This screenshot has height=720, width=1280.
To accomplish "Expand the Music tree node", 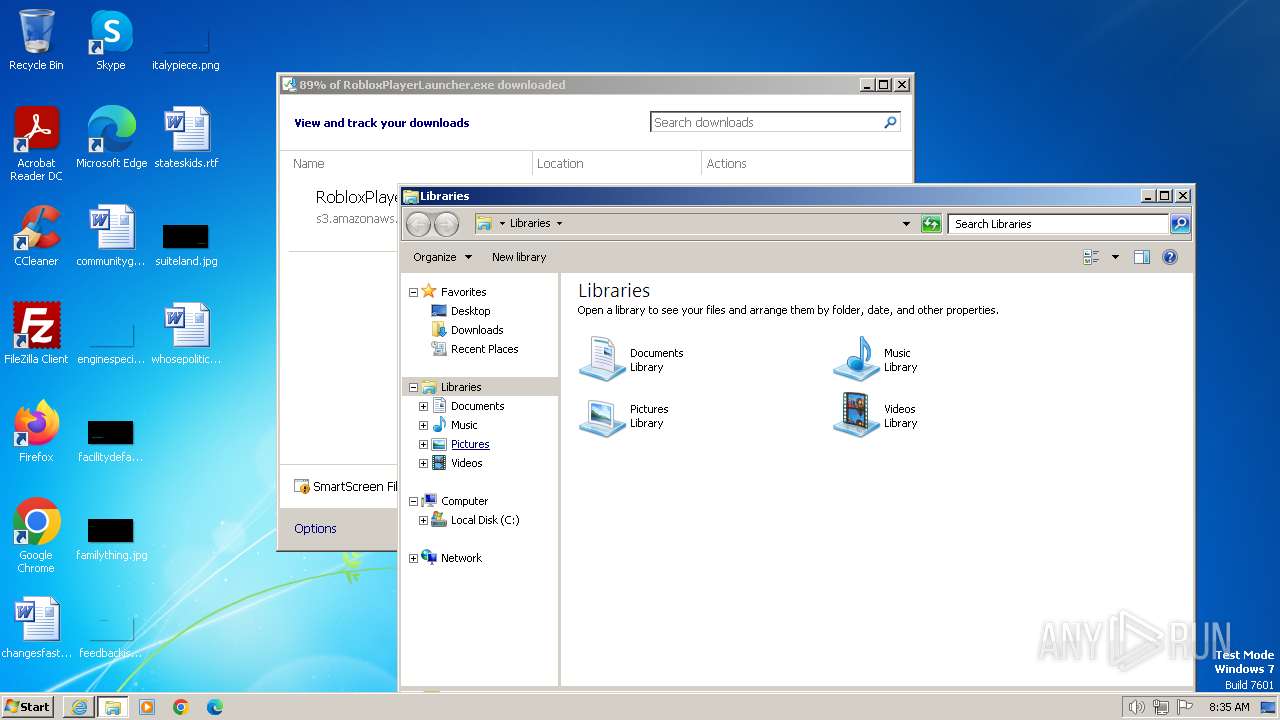I will tap(424, 425).
